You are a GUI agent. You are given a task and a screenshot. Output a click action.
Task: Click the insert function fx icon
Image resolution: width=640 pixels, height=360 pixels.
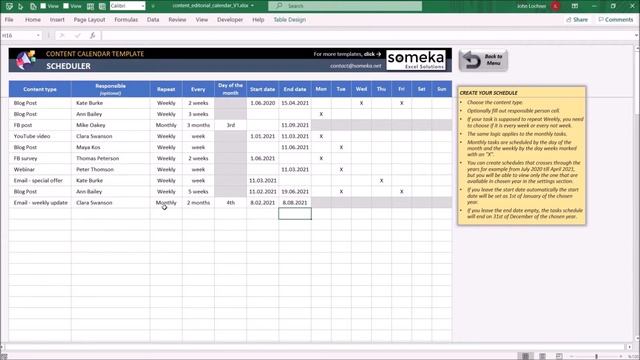point(93,36)
